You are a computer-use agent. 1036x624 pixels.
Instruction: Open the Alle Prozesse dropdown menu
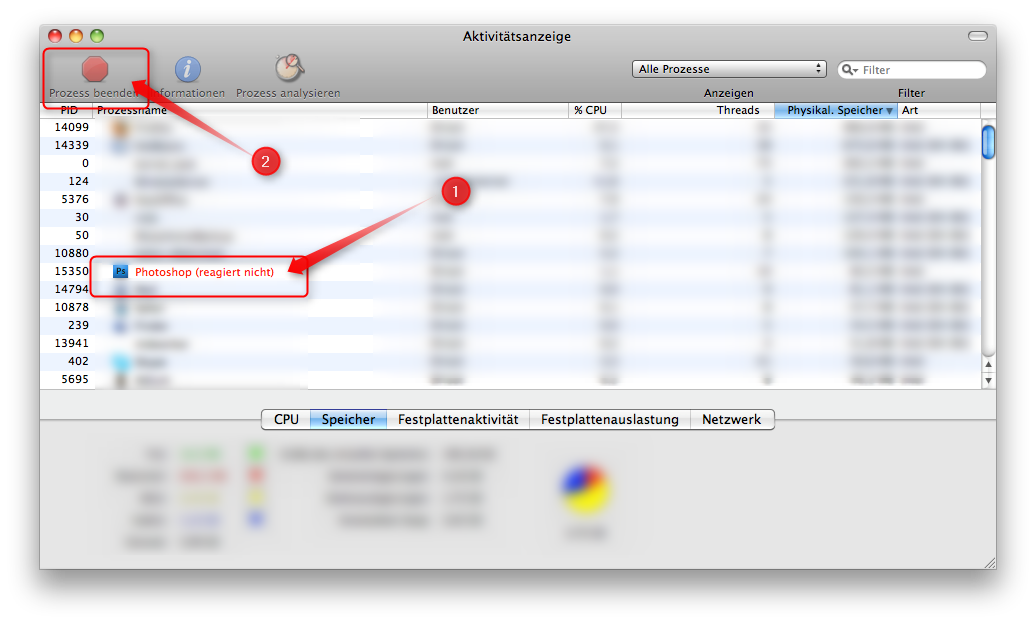[x=728, y=68]
